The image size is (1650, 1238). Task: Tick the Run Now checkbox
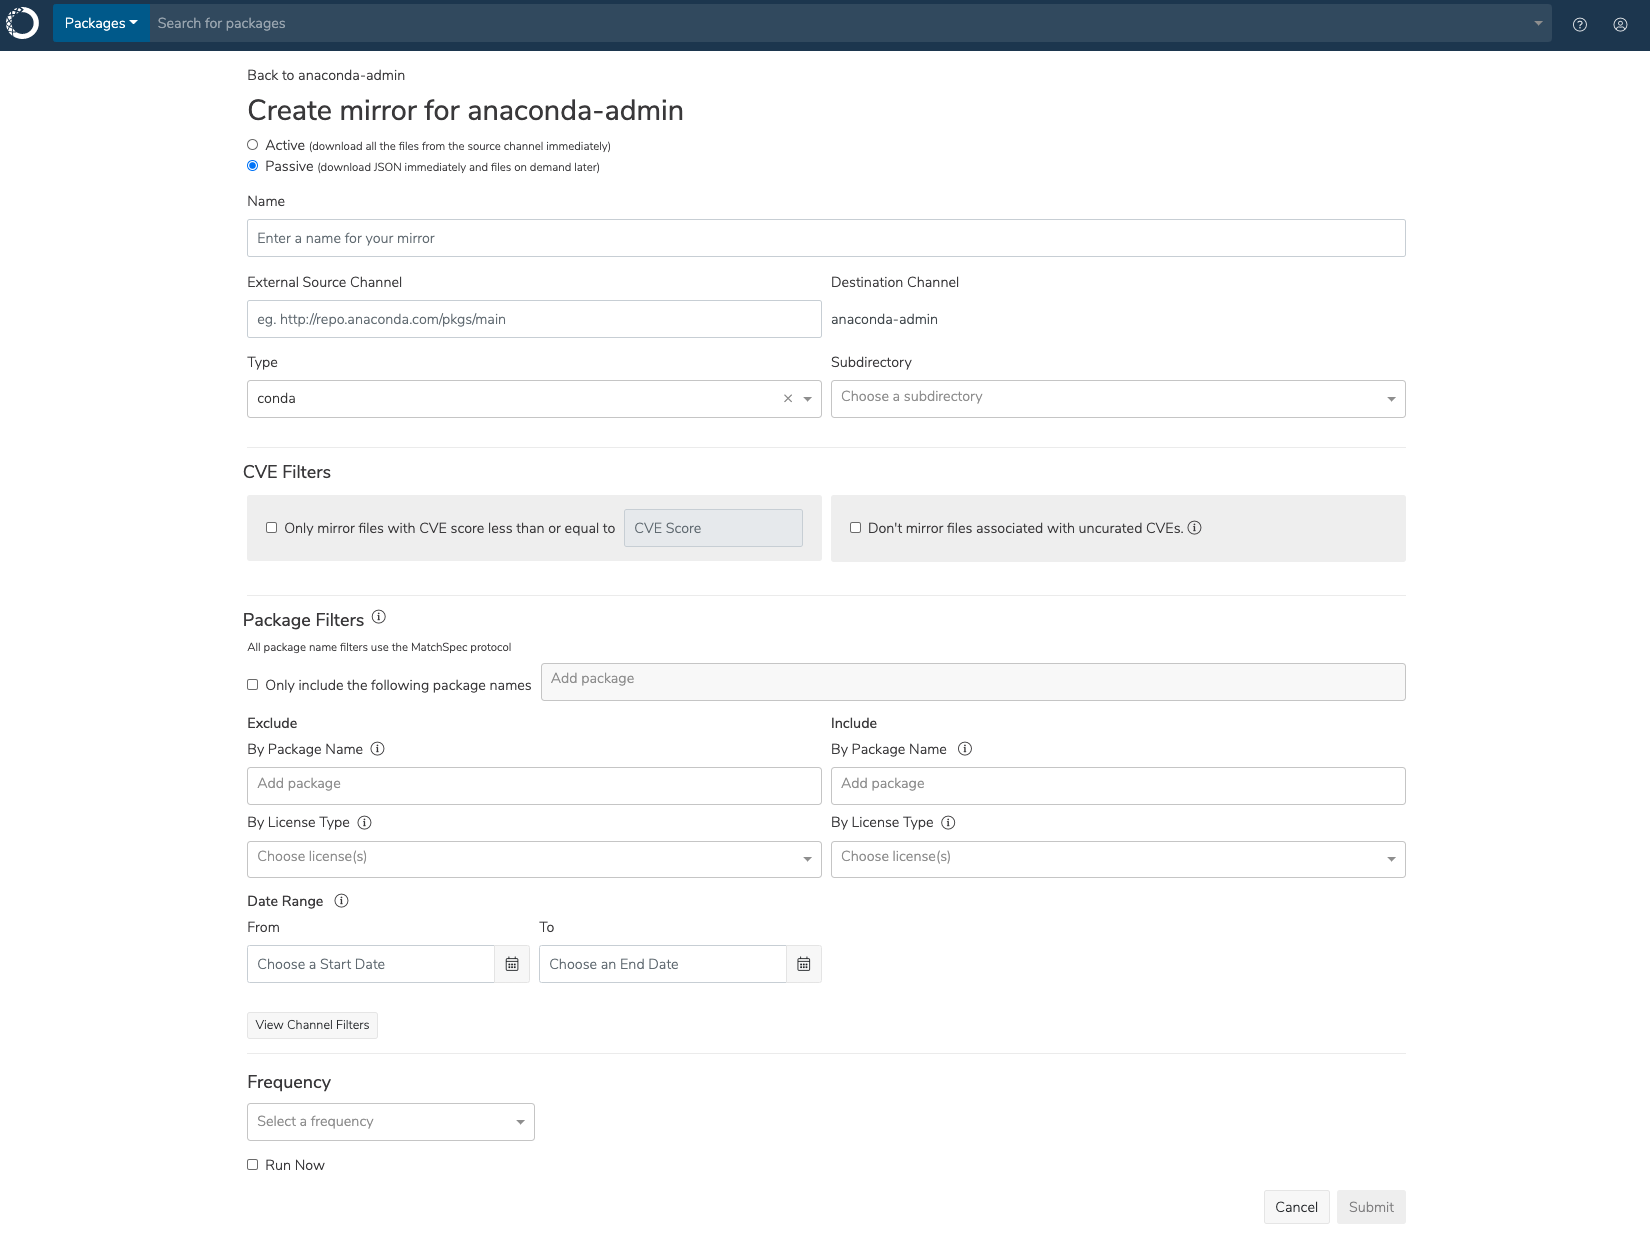[x=253, y=1165]
